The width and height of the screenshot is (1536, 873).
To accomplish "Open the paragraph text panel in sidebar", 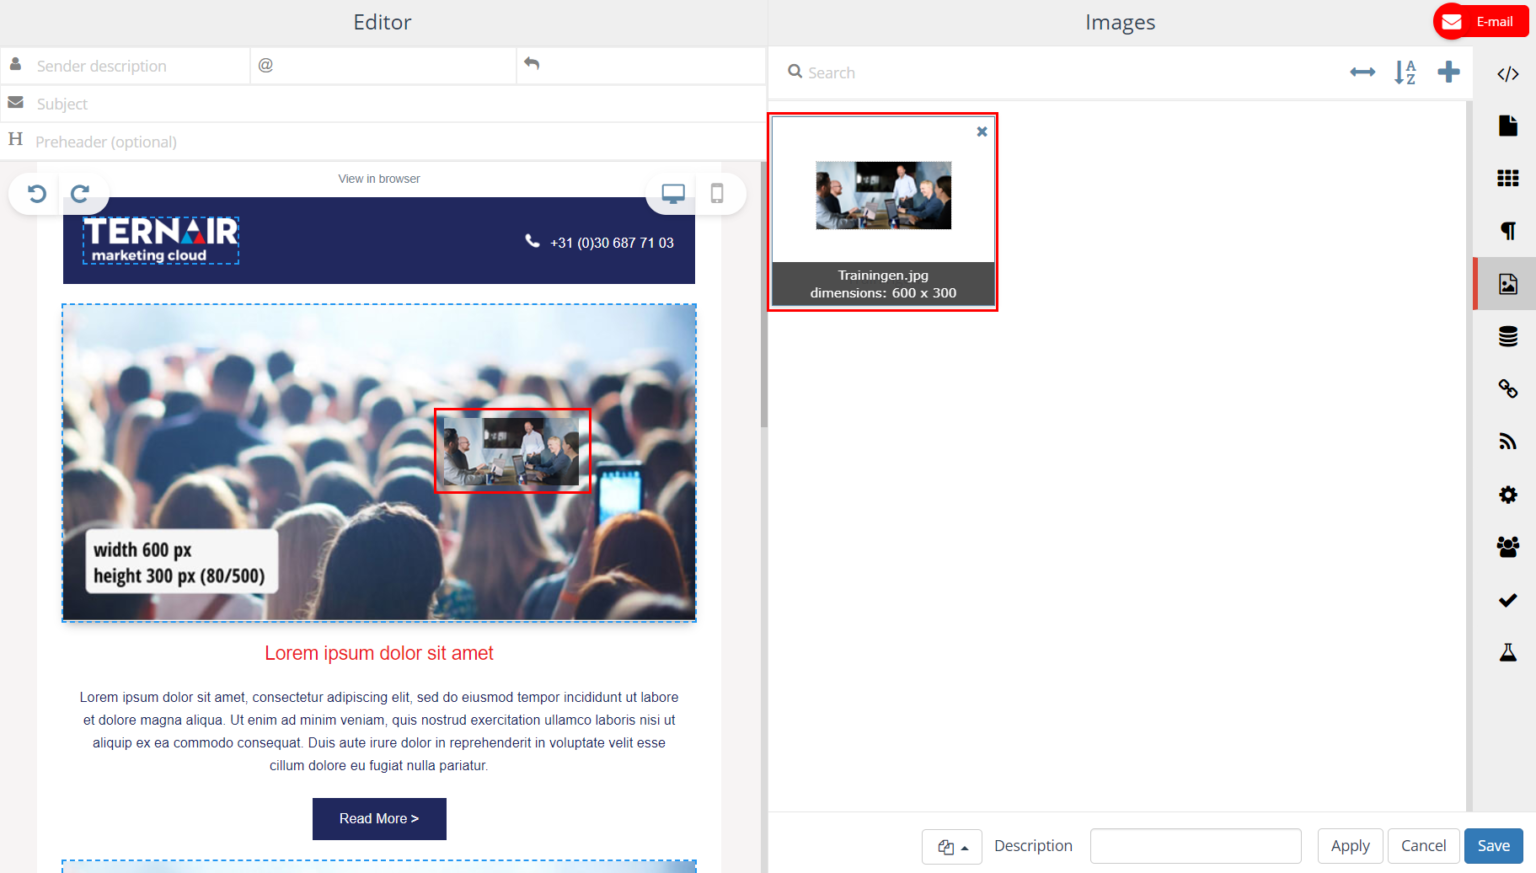I will (x=1508, y=231).
